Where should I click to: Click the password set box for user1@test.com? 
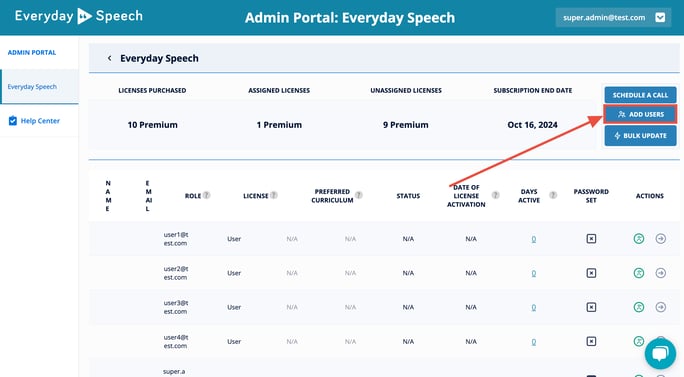(591, 239)
